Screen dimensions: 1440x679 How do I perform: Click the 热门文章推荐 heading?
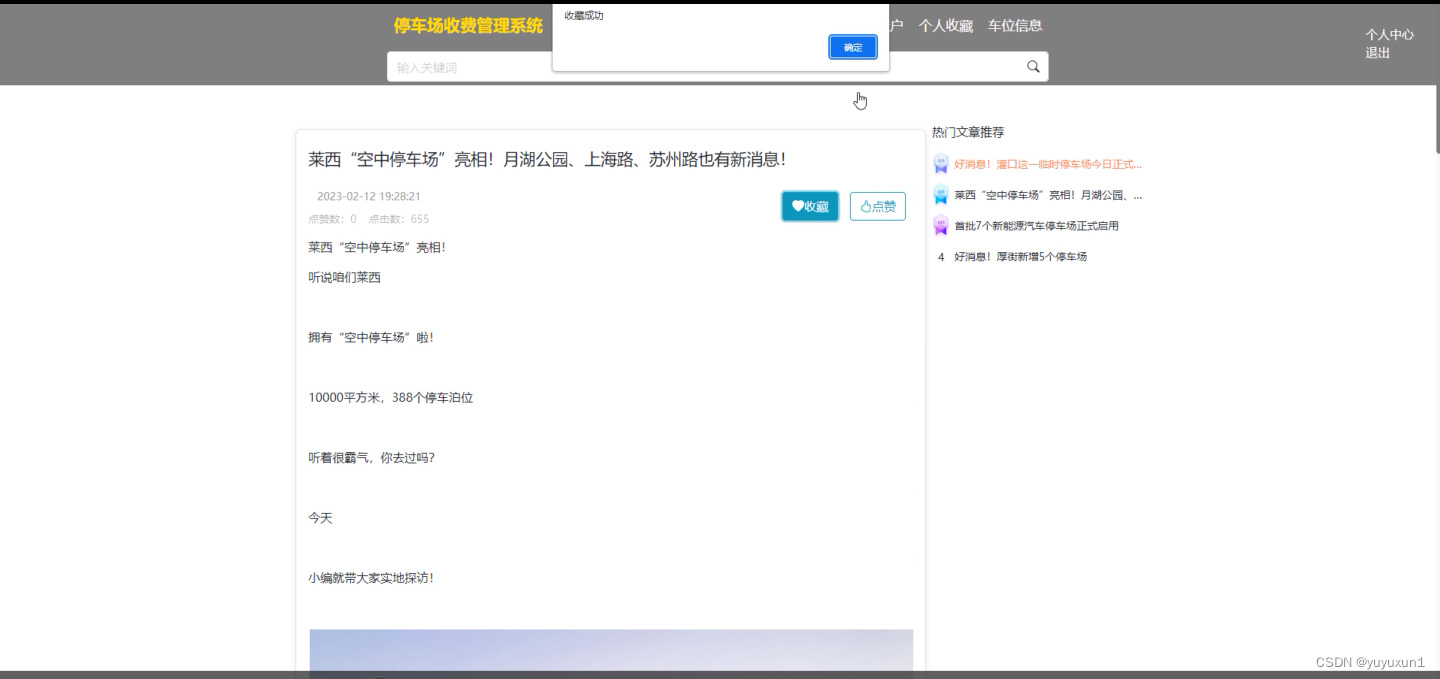tap(968, 132)
